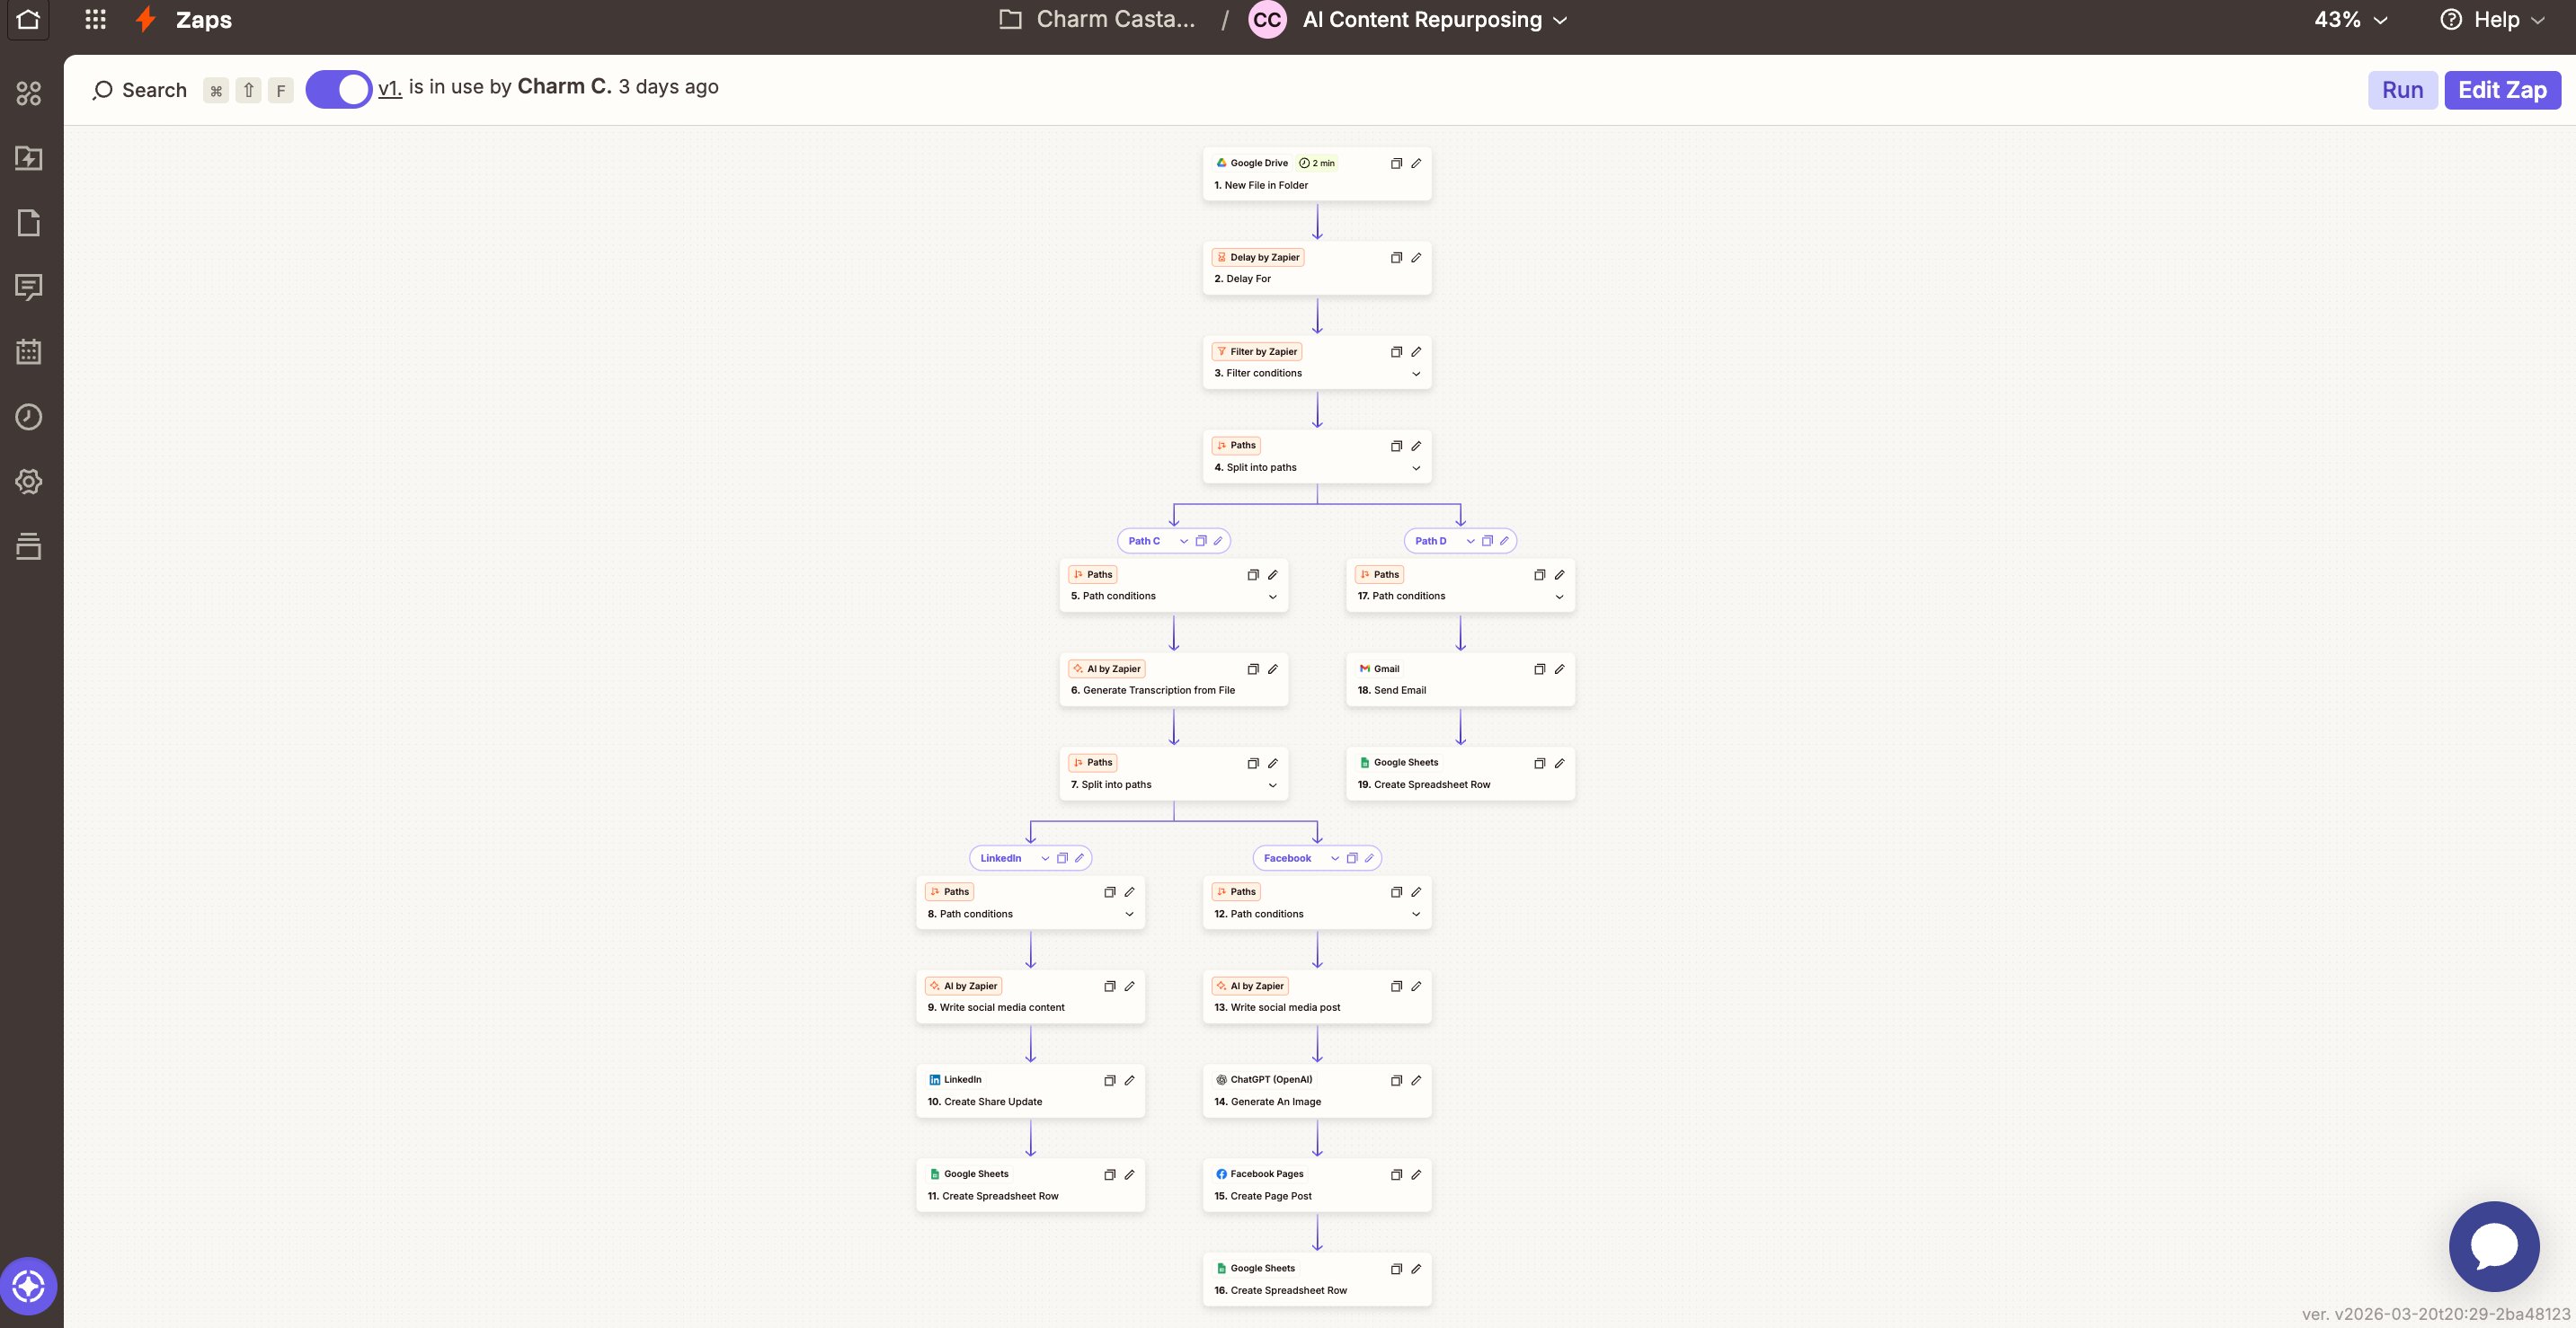
Task: Open the apps grid launcher
Action: click(x=95, y=19)
